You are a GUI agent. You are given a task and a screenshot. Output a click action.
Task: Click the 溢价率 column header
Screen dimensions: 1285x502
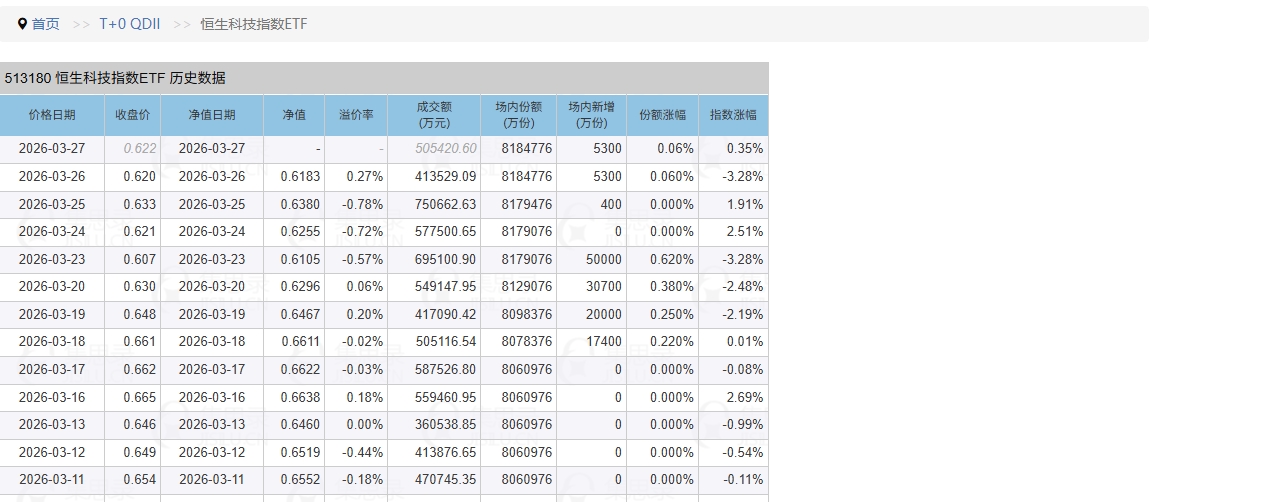pos(356,115)
